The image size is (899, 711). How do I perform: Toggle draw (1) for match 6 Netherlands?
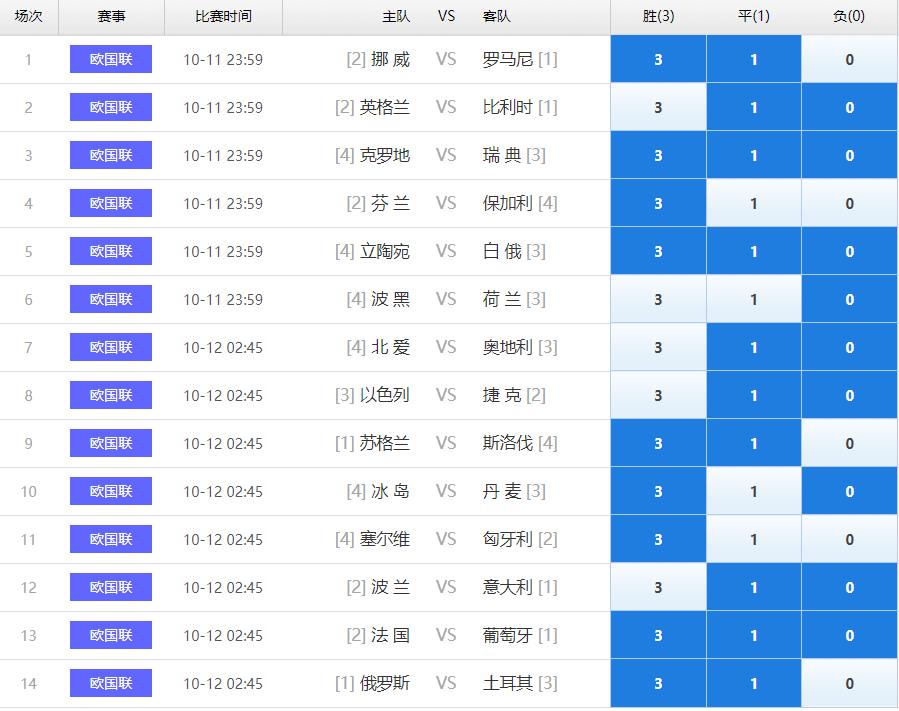click(754, 299)
